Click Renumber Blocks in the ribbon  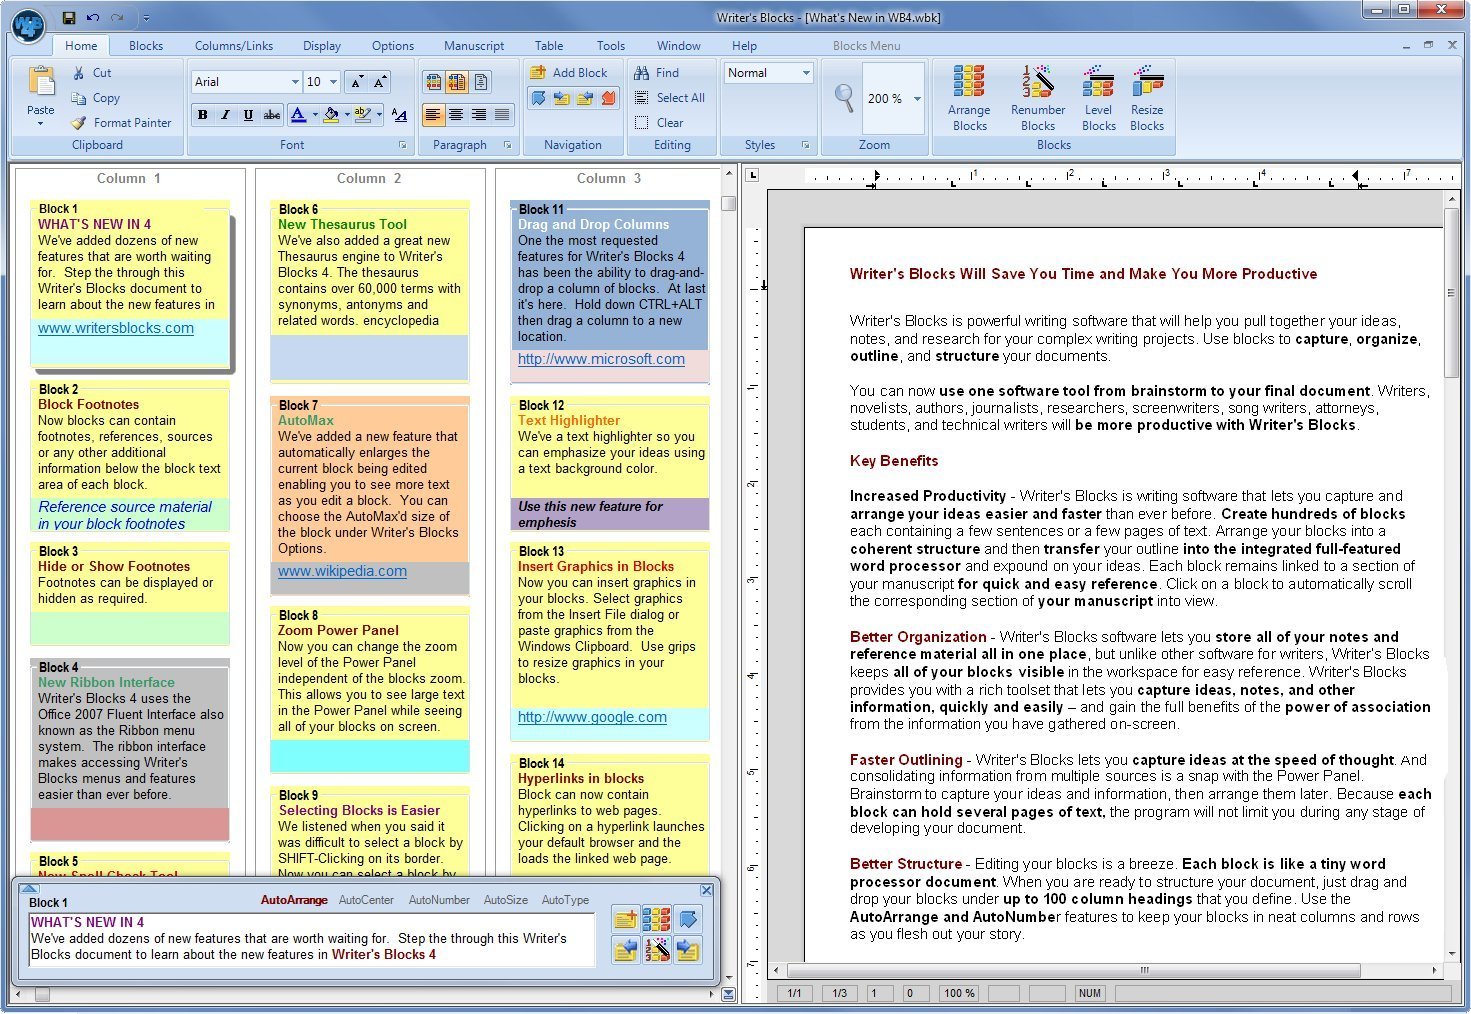pyautogui.click(x=1038, y=98)
